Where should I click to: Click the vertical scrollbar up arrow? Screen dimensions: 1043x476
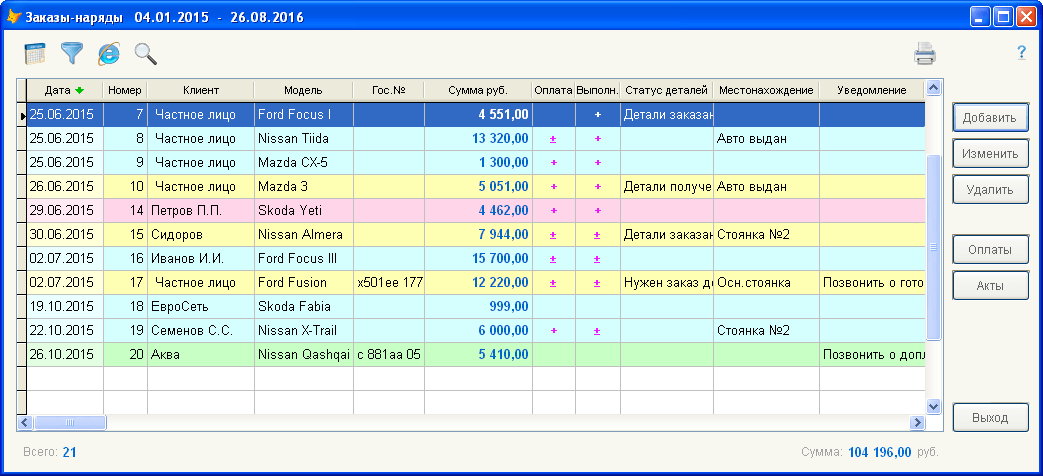click(x=933, y=88)
